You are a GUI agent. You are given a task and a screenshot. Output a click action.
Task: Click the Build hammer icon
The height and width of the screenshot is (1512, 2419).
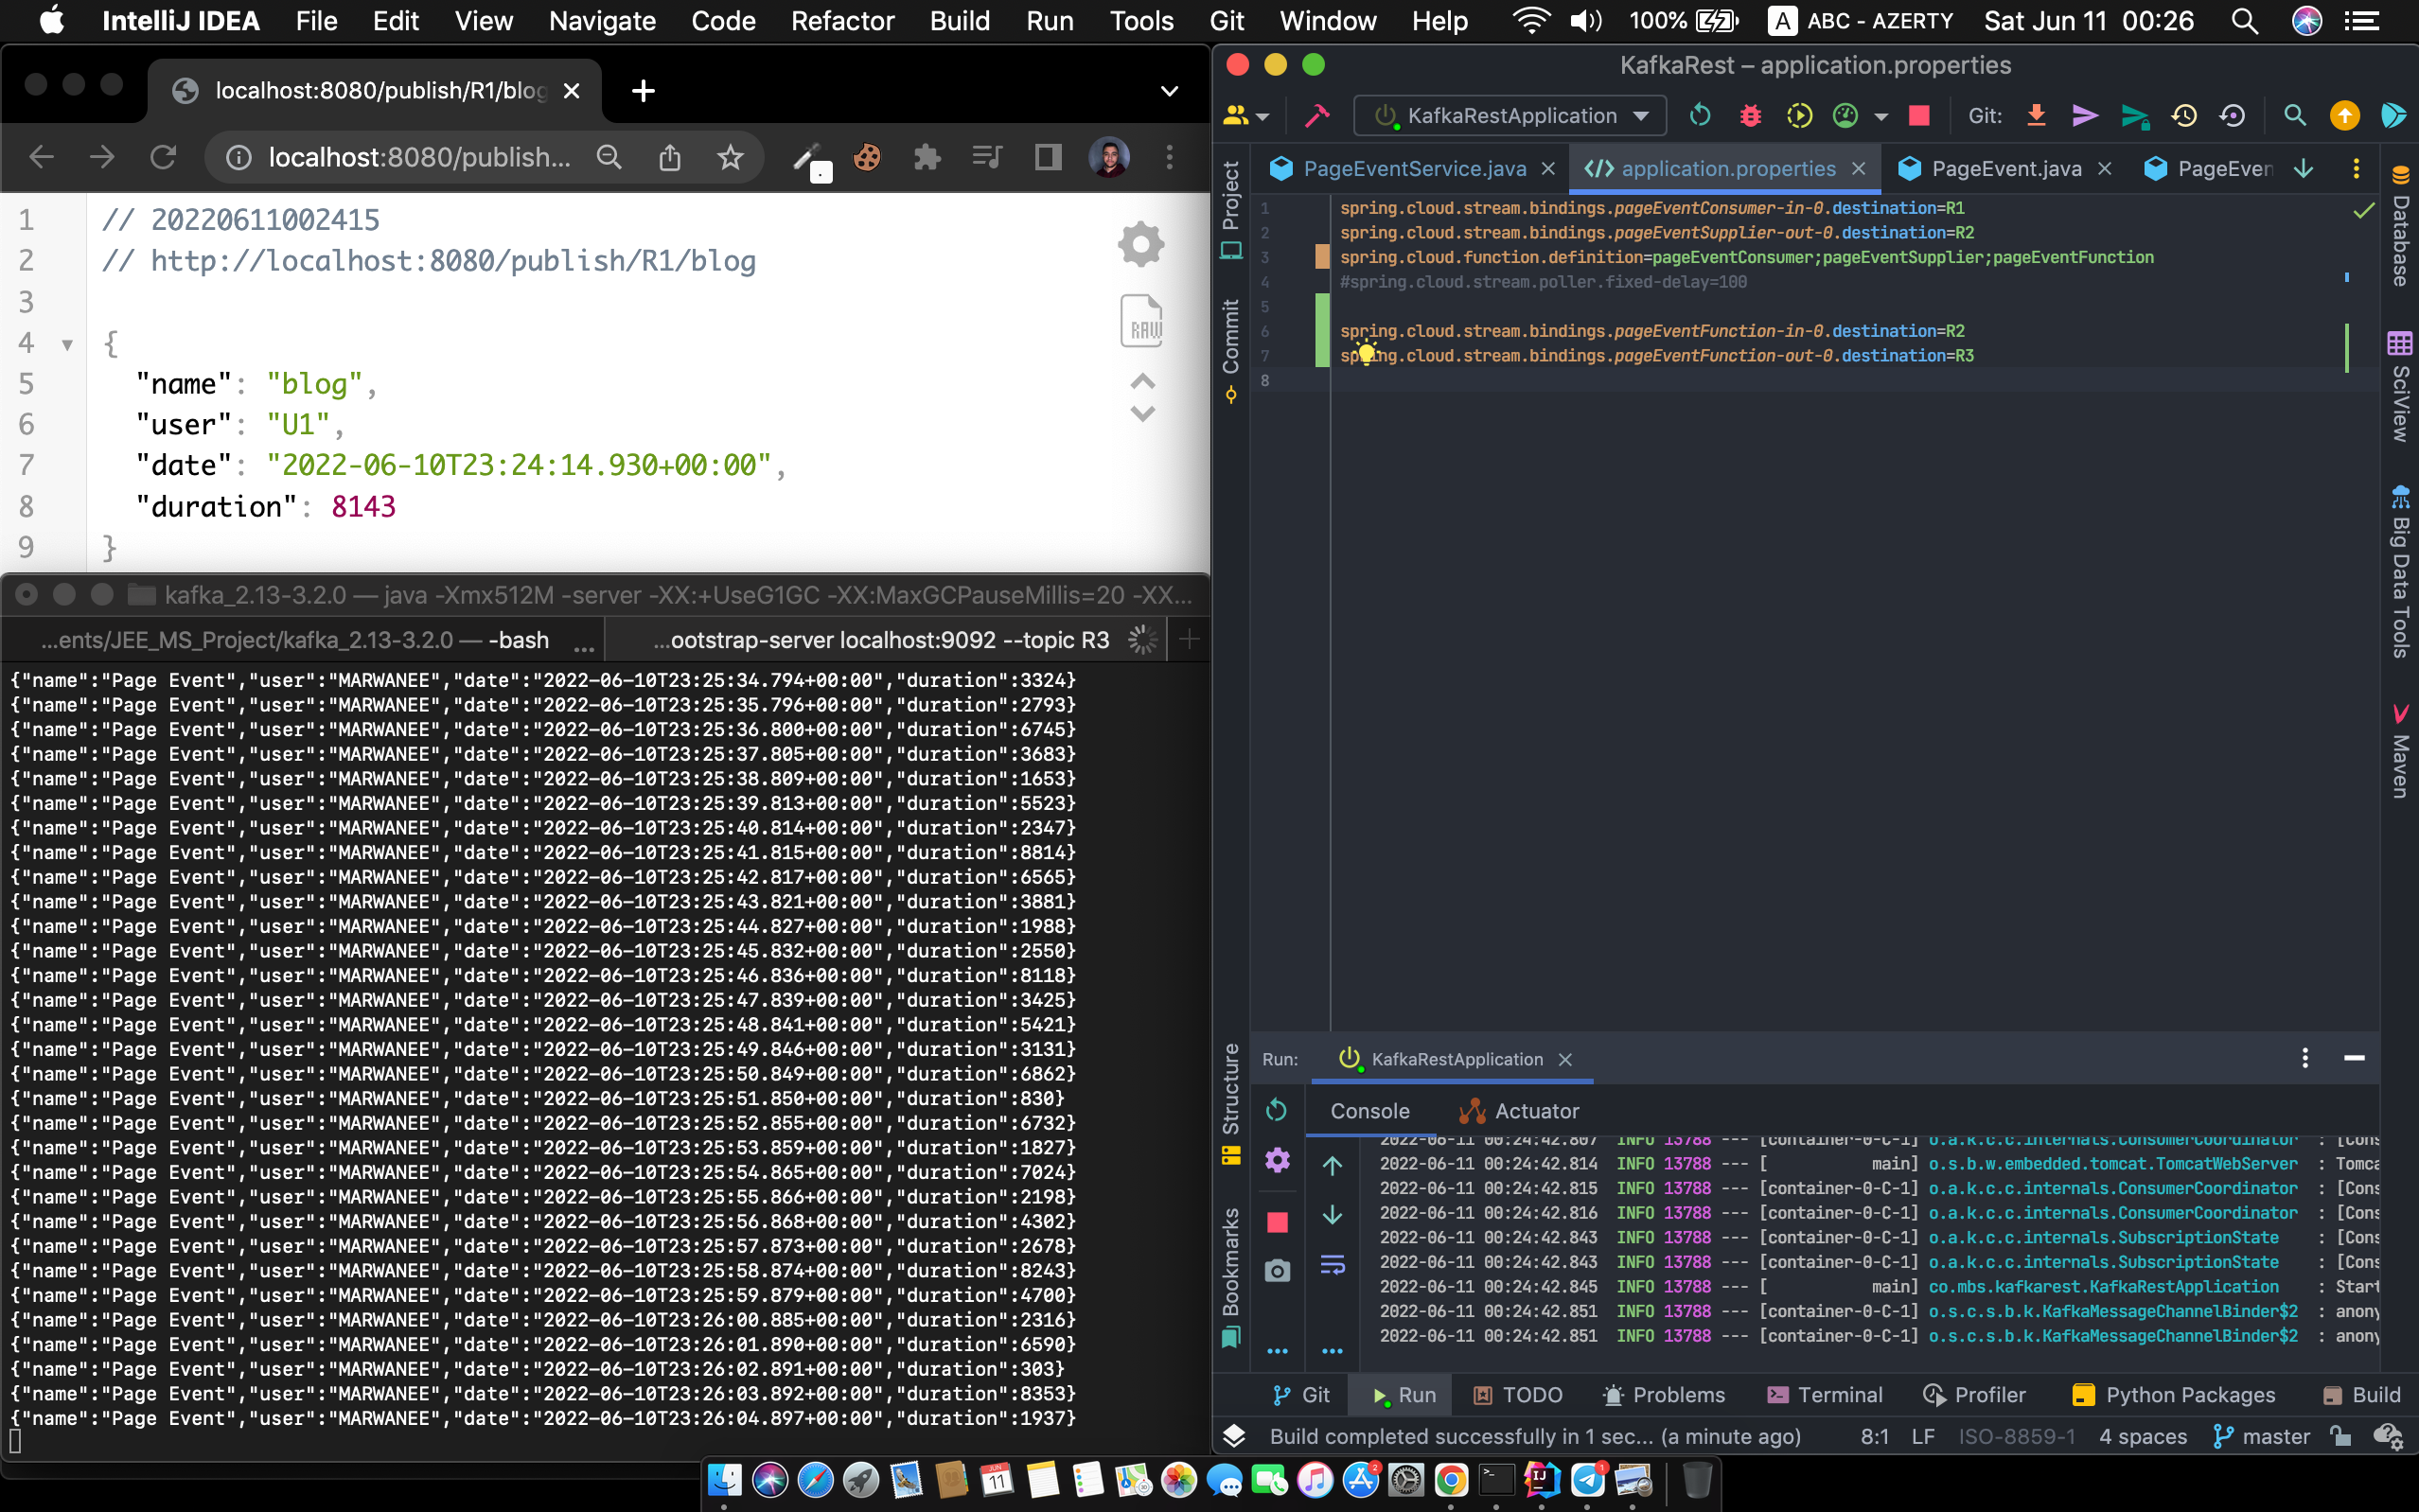[1317, 116]
